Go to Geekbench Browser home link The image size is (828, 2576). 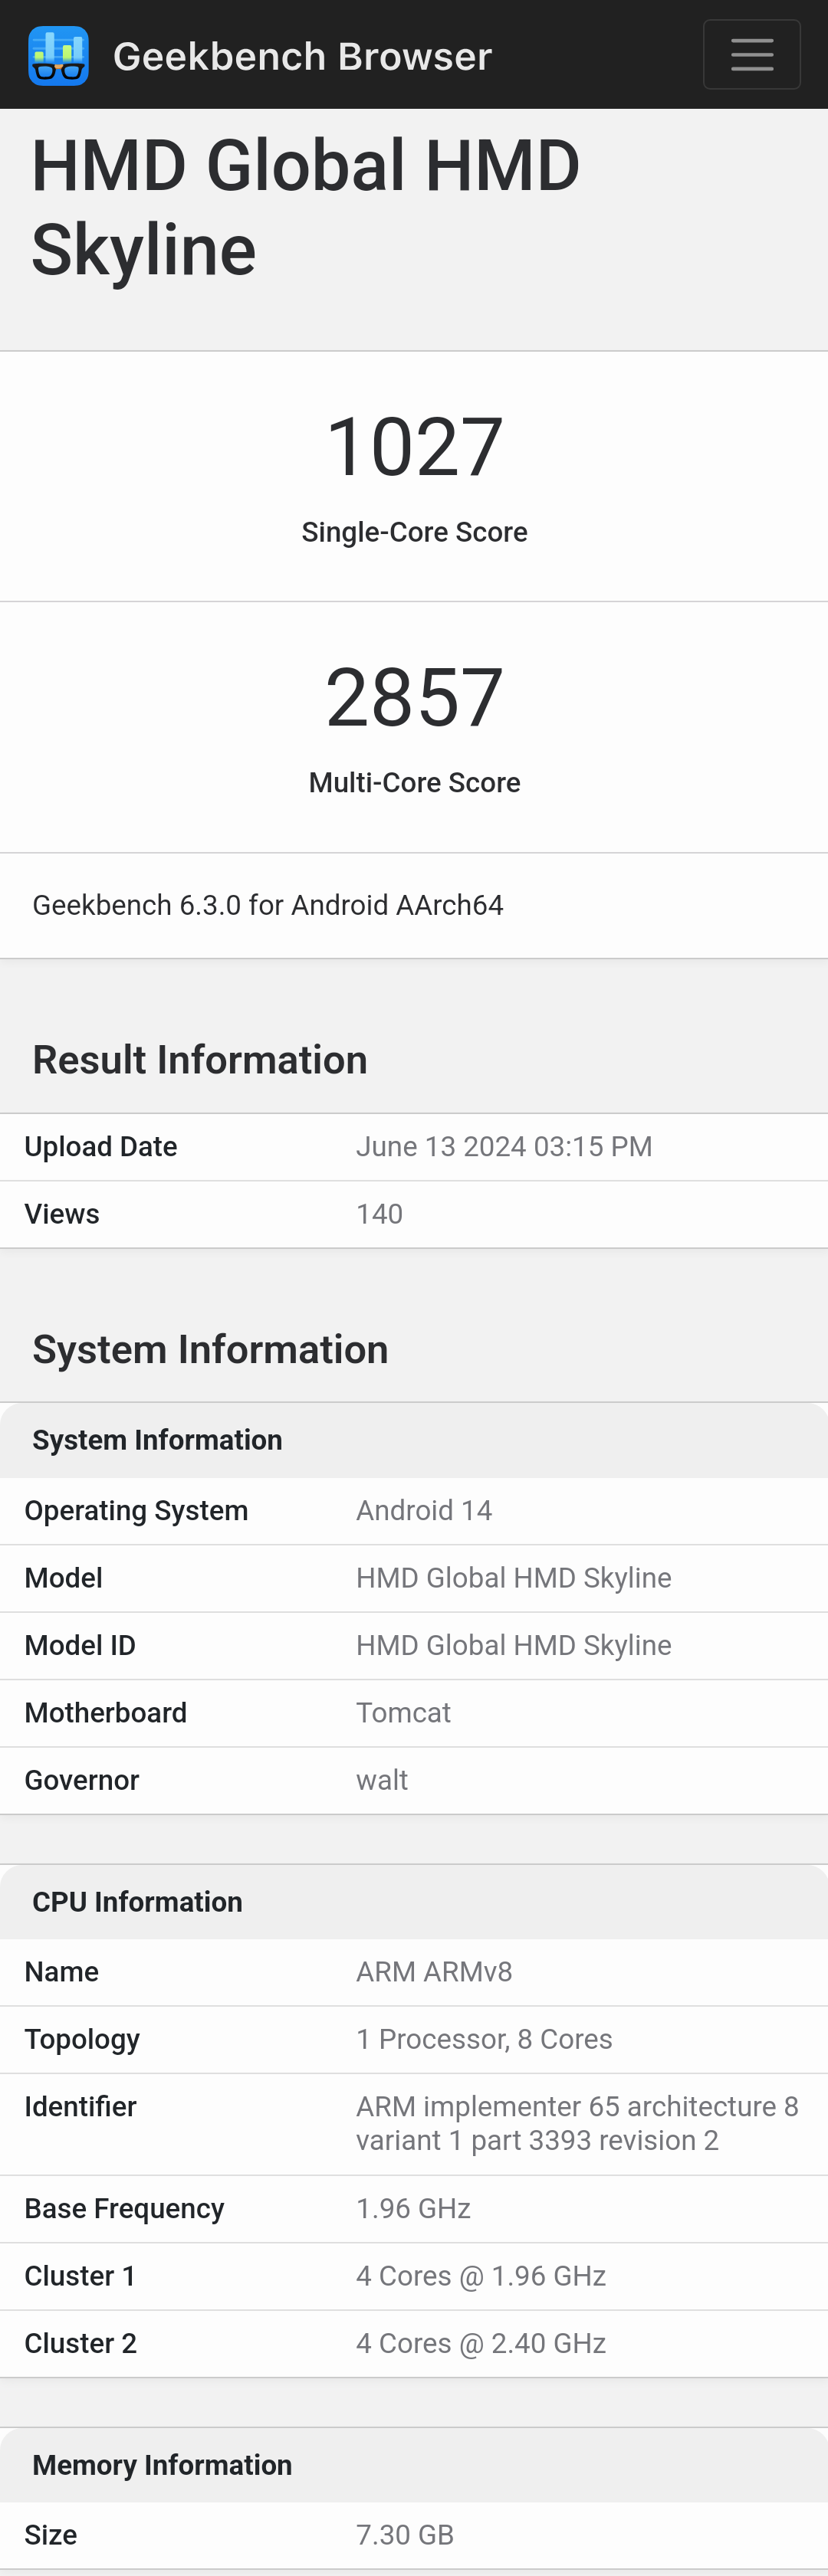[x=302, y=57]
